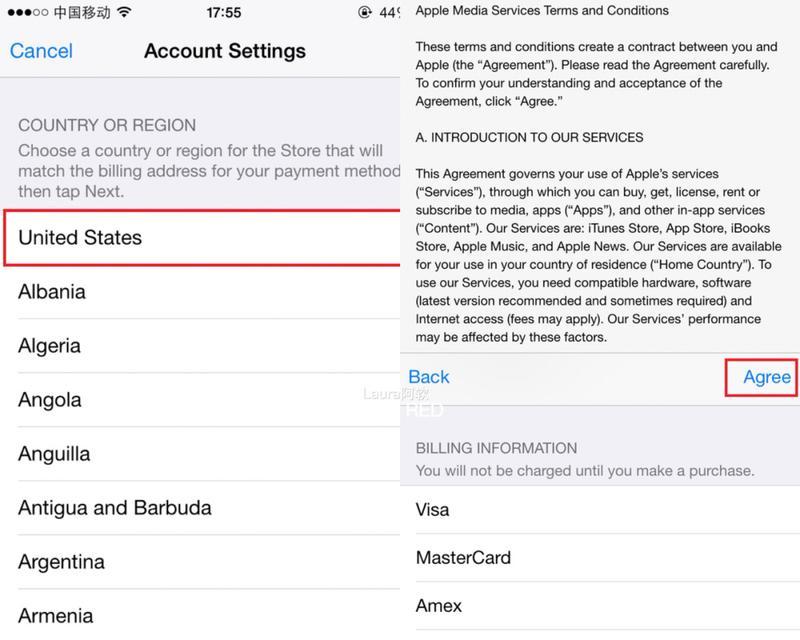Tap the Introduction to Our Services heading
Image resolution: width=800 pixels, height=640 pixels.
click(x=529, y=137)
